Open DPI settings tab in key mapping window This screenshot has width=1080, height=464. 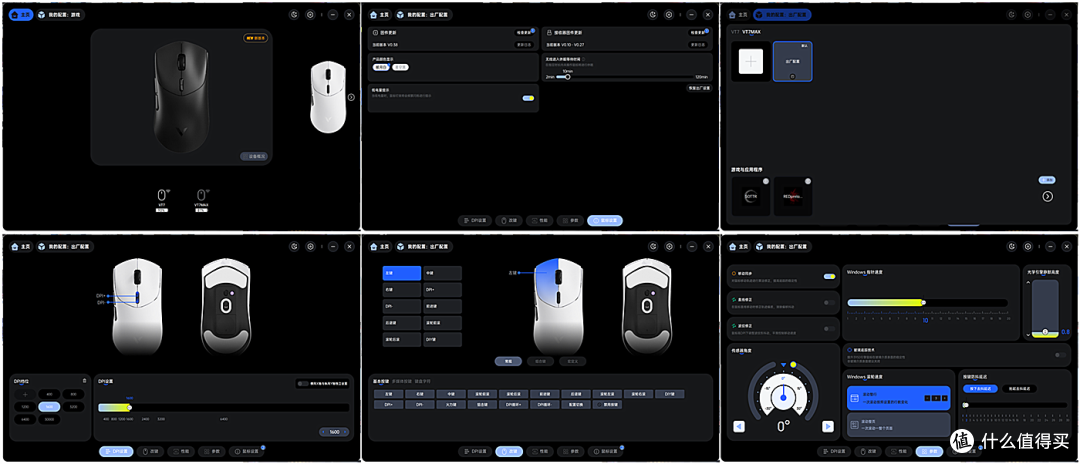click(x=476, y=452)
